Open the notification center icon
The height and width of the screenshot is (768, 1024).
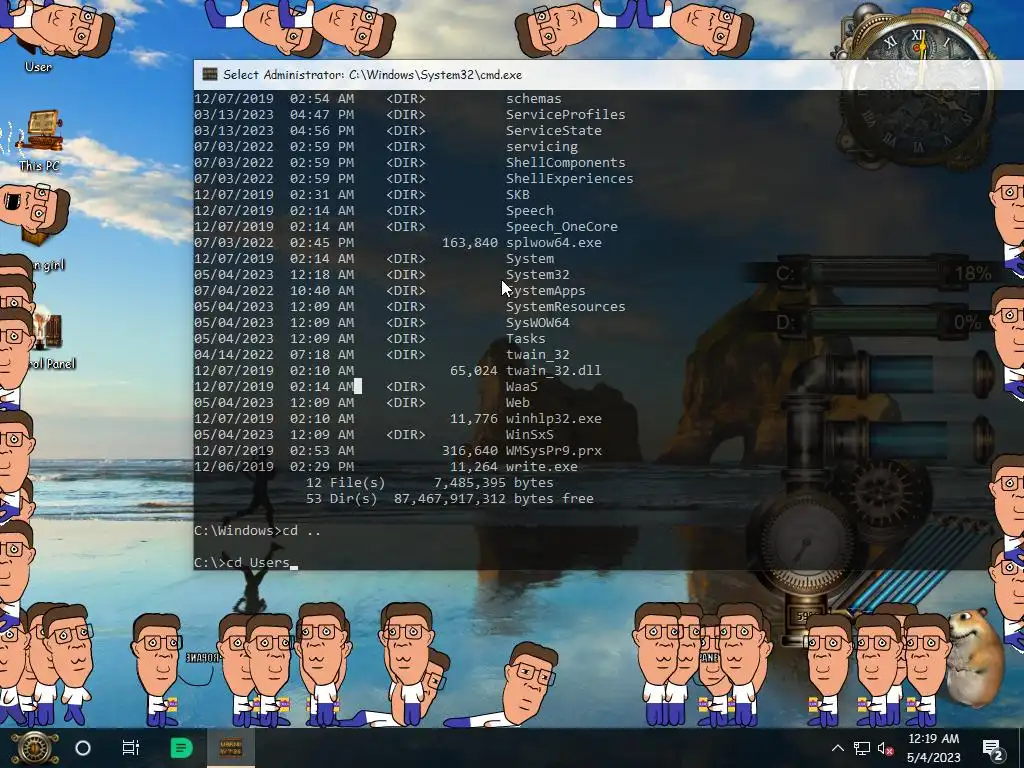click(x=993, y=749)
